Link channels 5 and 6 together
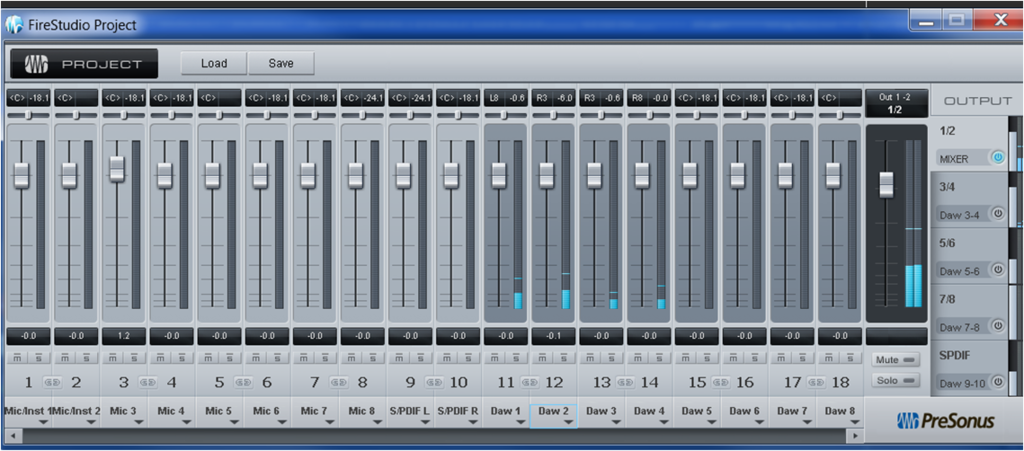 click(x=241, y=381)
